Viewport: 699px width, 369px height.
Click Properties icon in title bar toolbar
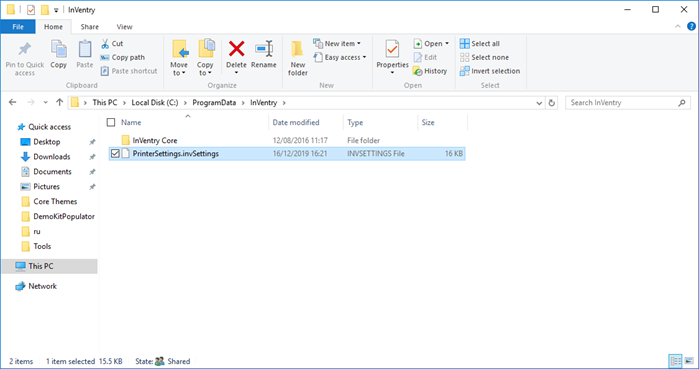(x=31, y=9)
